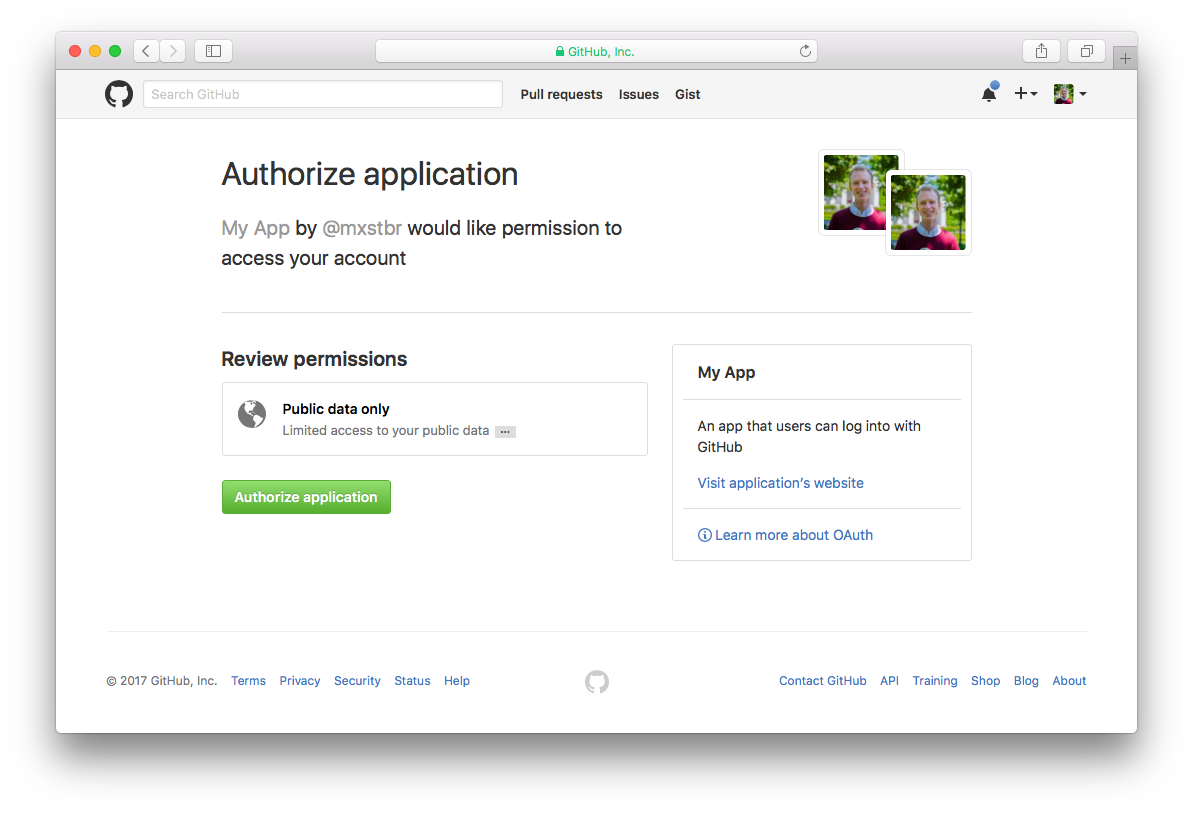The height and width of the screenshot is (813, 1193).
Task: Click the globe icon for Public data
Action: [x=252, y=414]
